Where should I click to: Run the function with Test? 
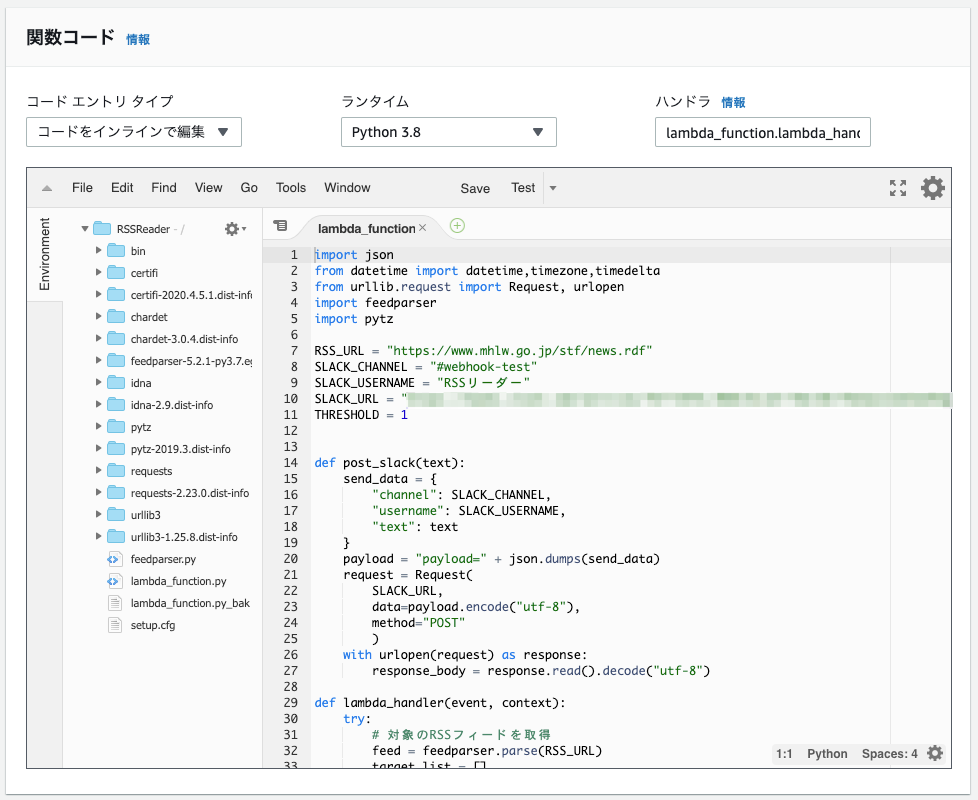tap(522, 187)
